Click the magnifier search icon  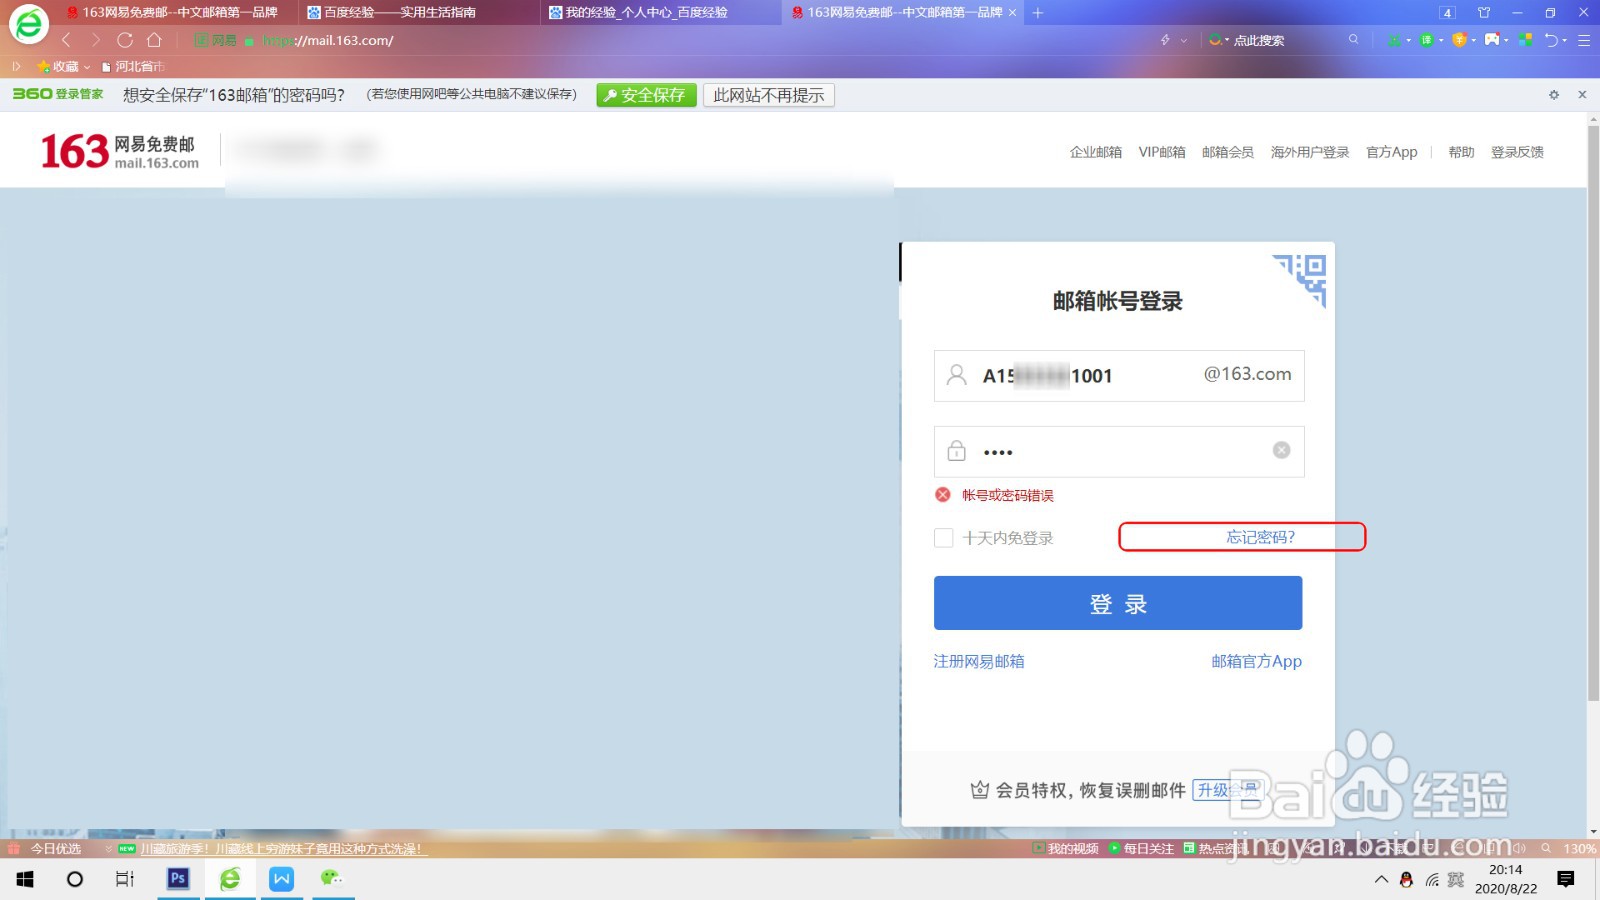1353,40
